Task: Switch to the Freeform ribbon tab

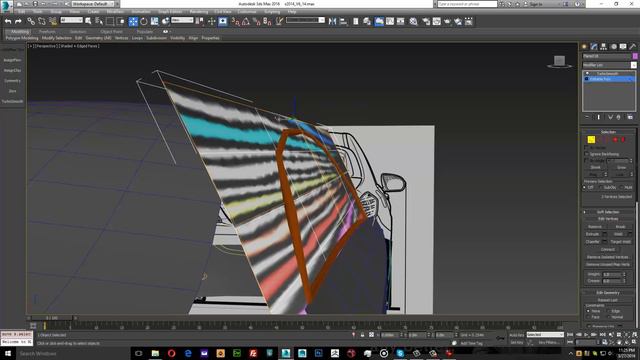Action: click(47, 31)
